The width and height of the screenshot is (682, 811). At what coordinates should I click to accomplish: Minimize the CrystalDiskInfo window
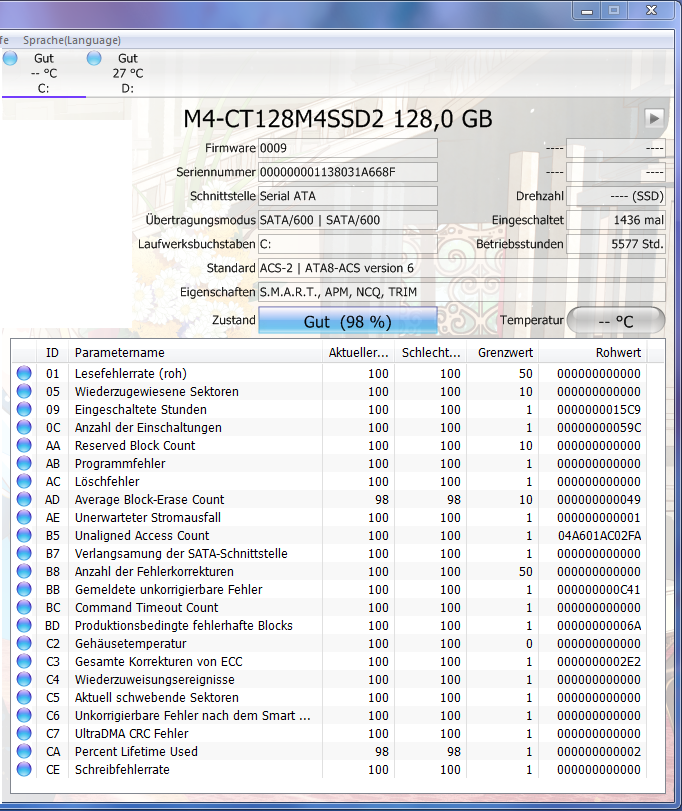pyautogui.click(x=587, y=10)
